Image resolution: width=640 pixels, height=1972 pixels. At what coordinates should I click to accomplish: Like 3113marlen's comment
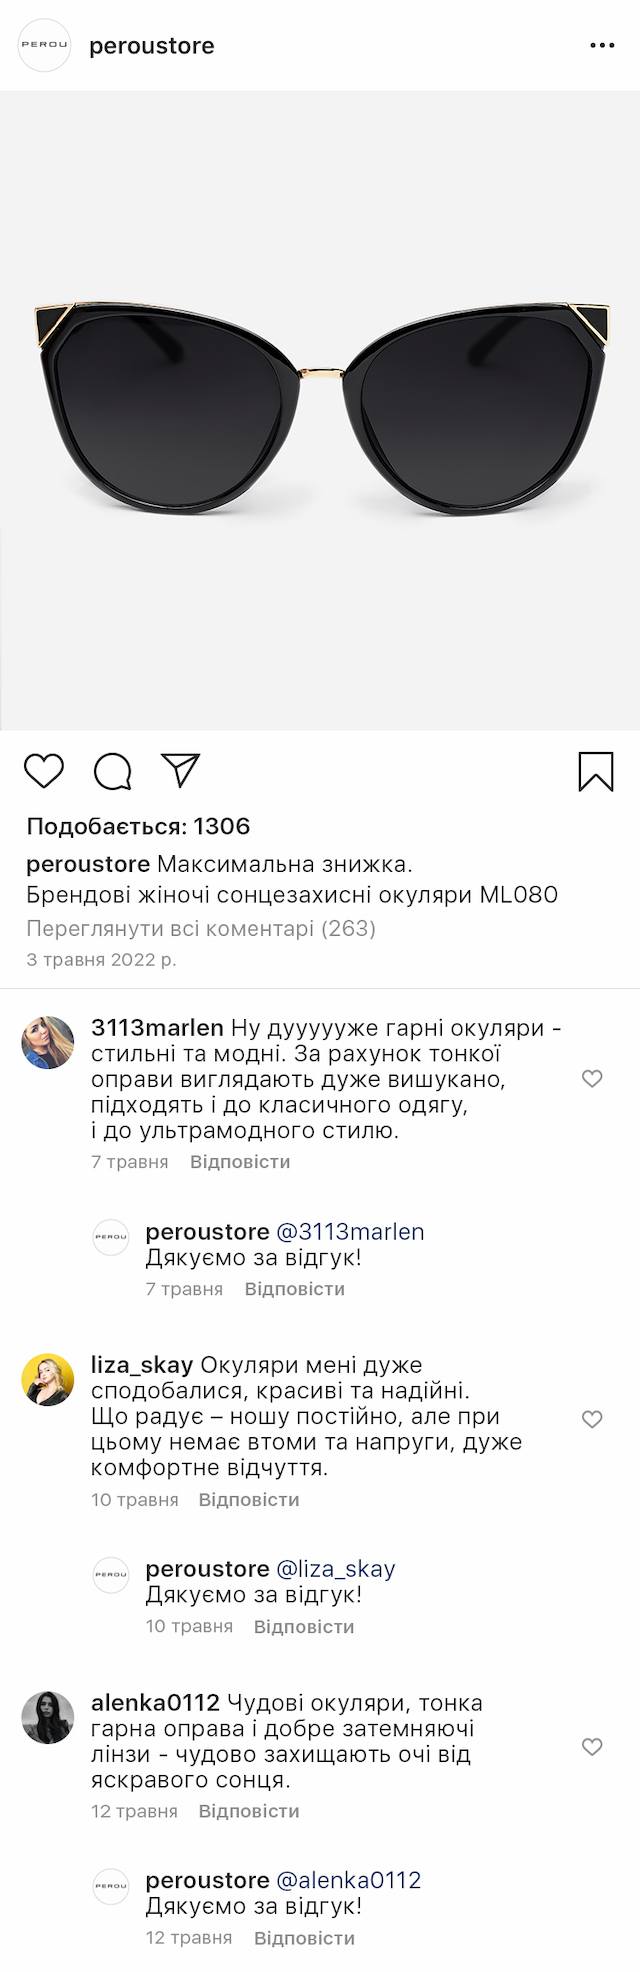tap(592, 1078)
